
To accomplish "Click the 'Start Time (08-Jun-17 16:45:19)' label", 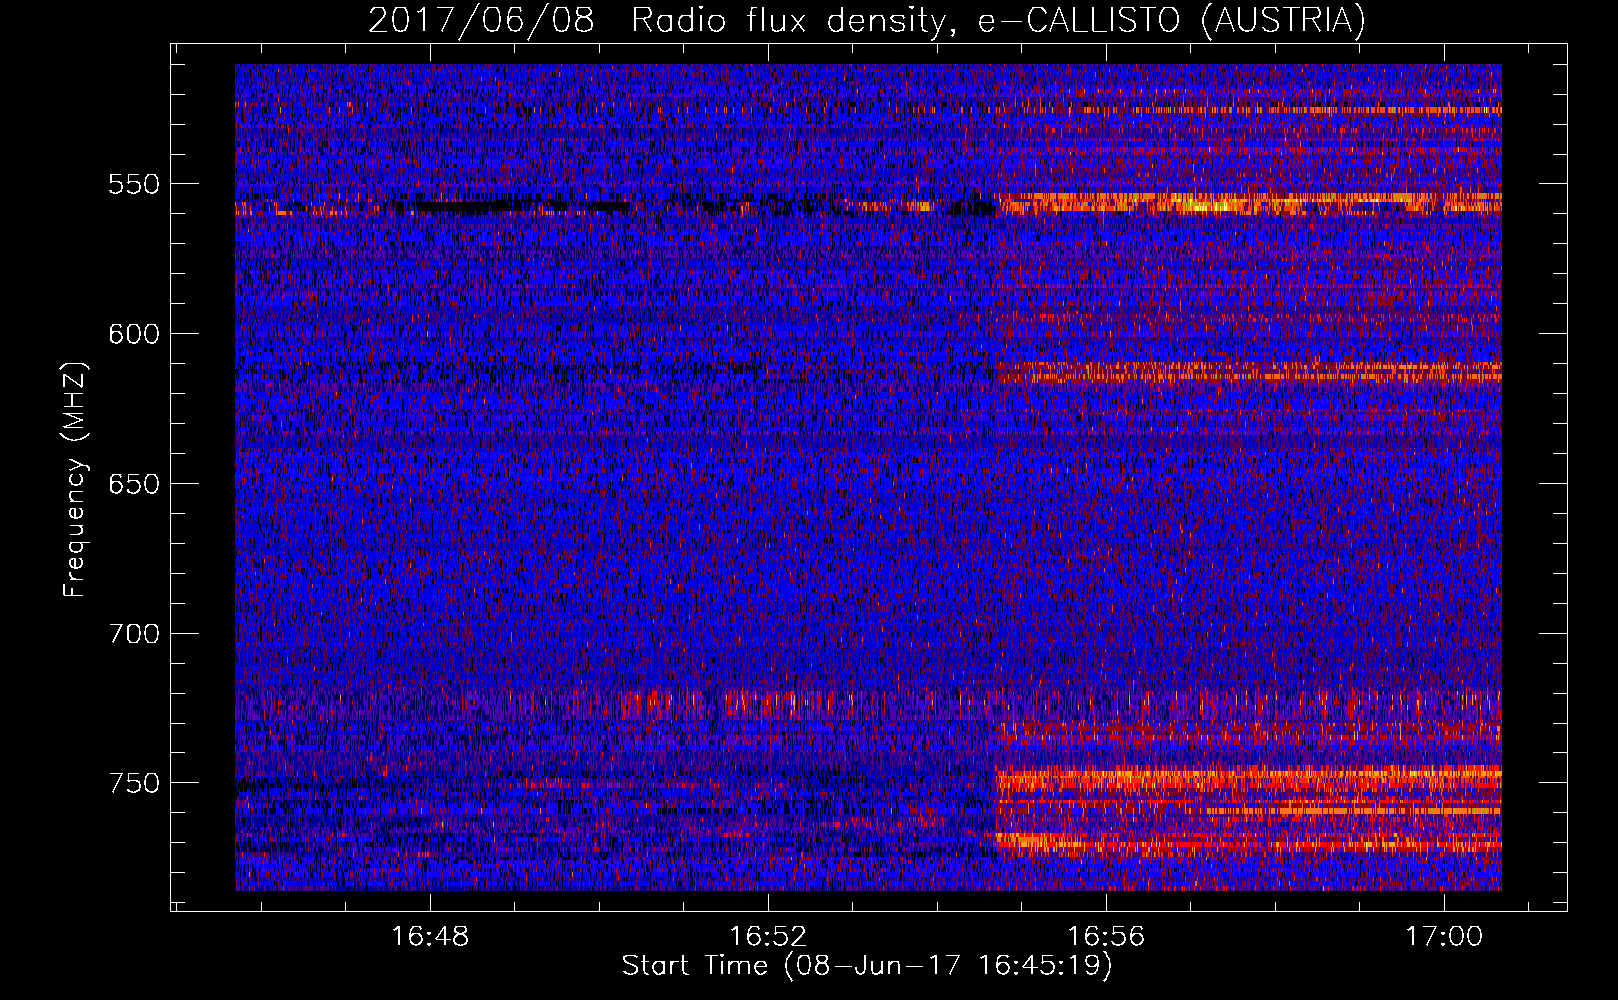I will 867,966.
